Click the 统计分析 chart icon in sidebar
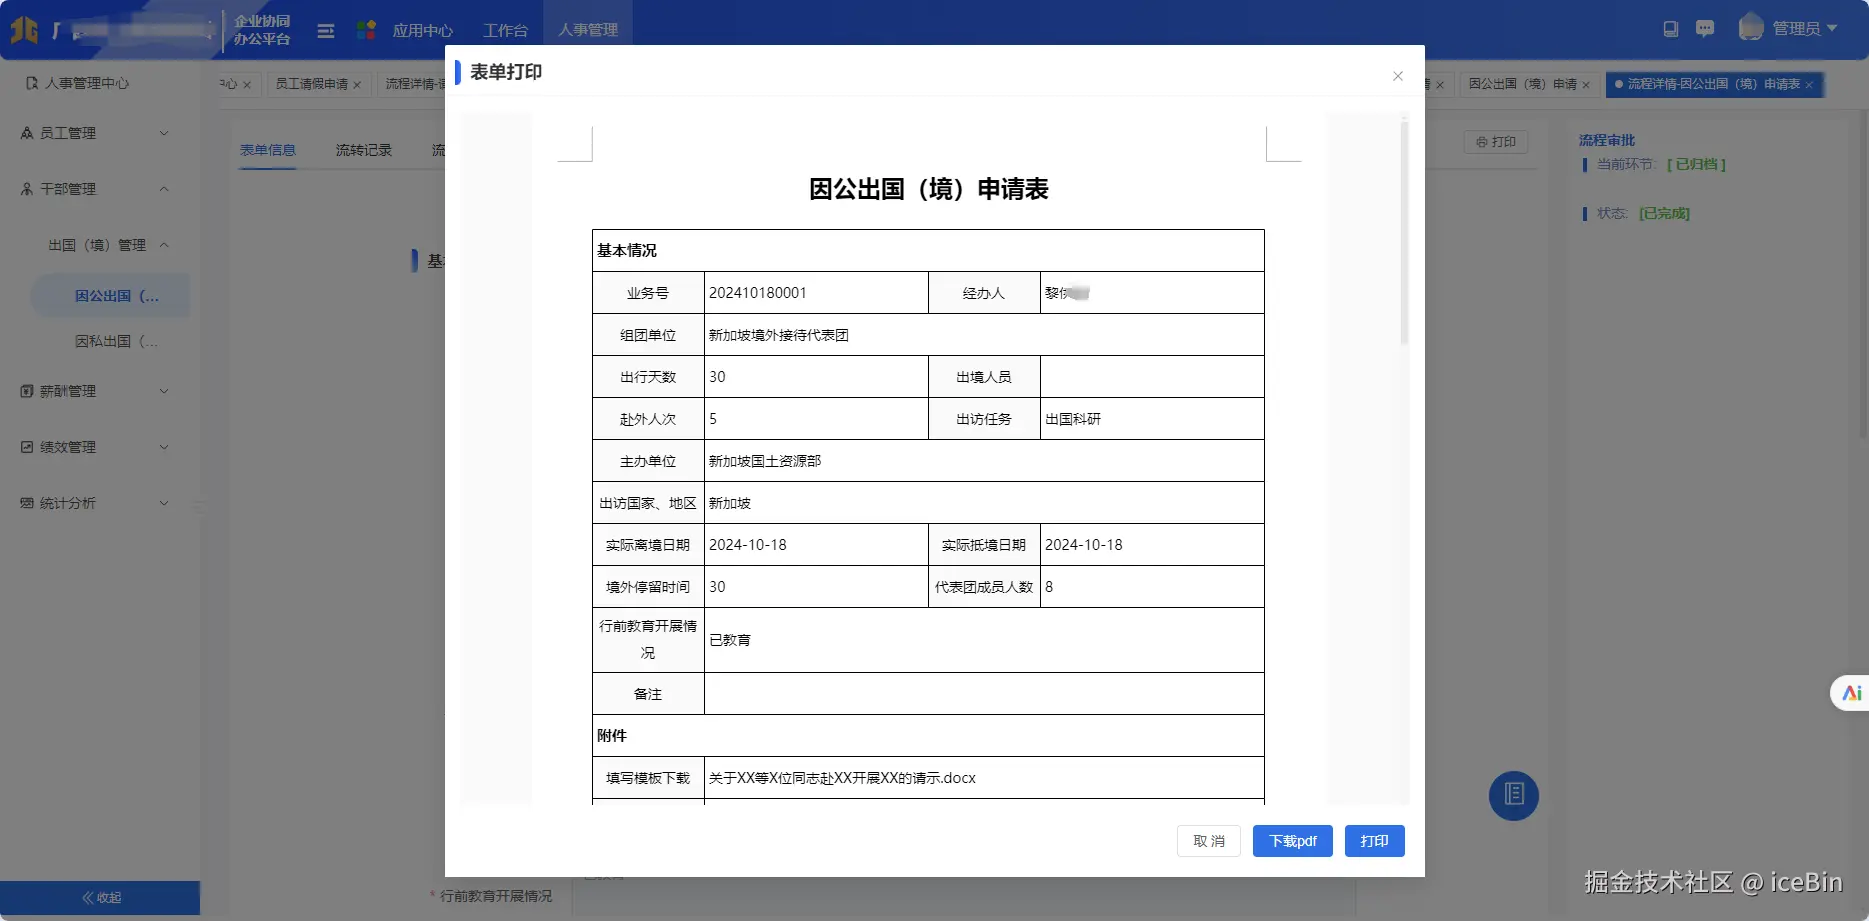The image size is (1869, 921). [x=26, y=503]
